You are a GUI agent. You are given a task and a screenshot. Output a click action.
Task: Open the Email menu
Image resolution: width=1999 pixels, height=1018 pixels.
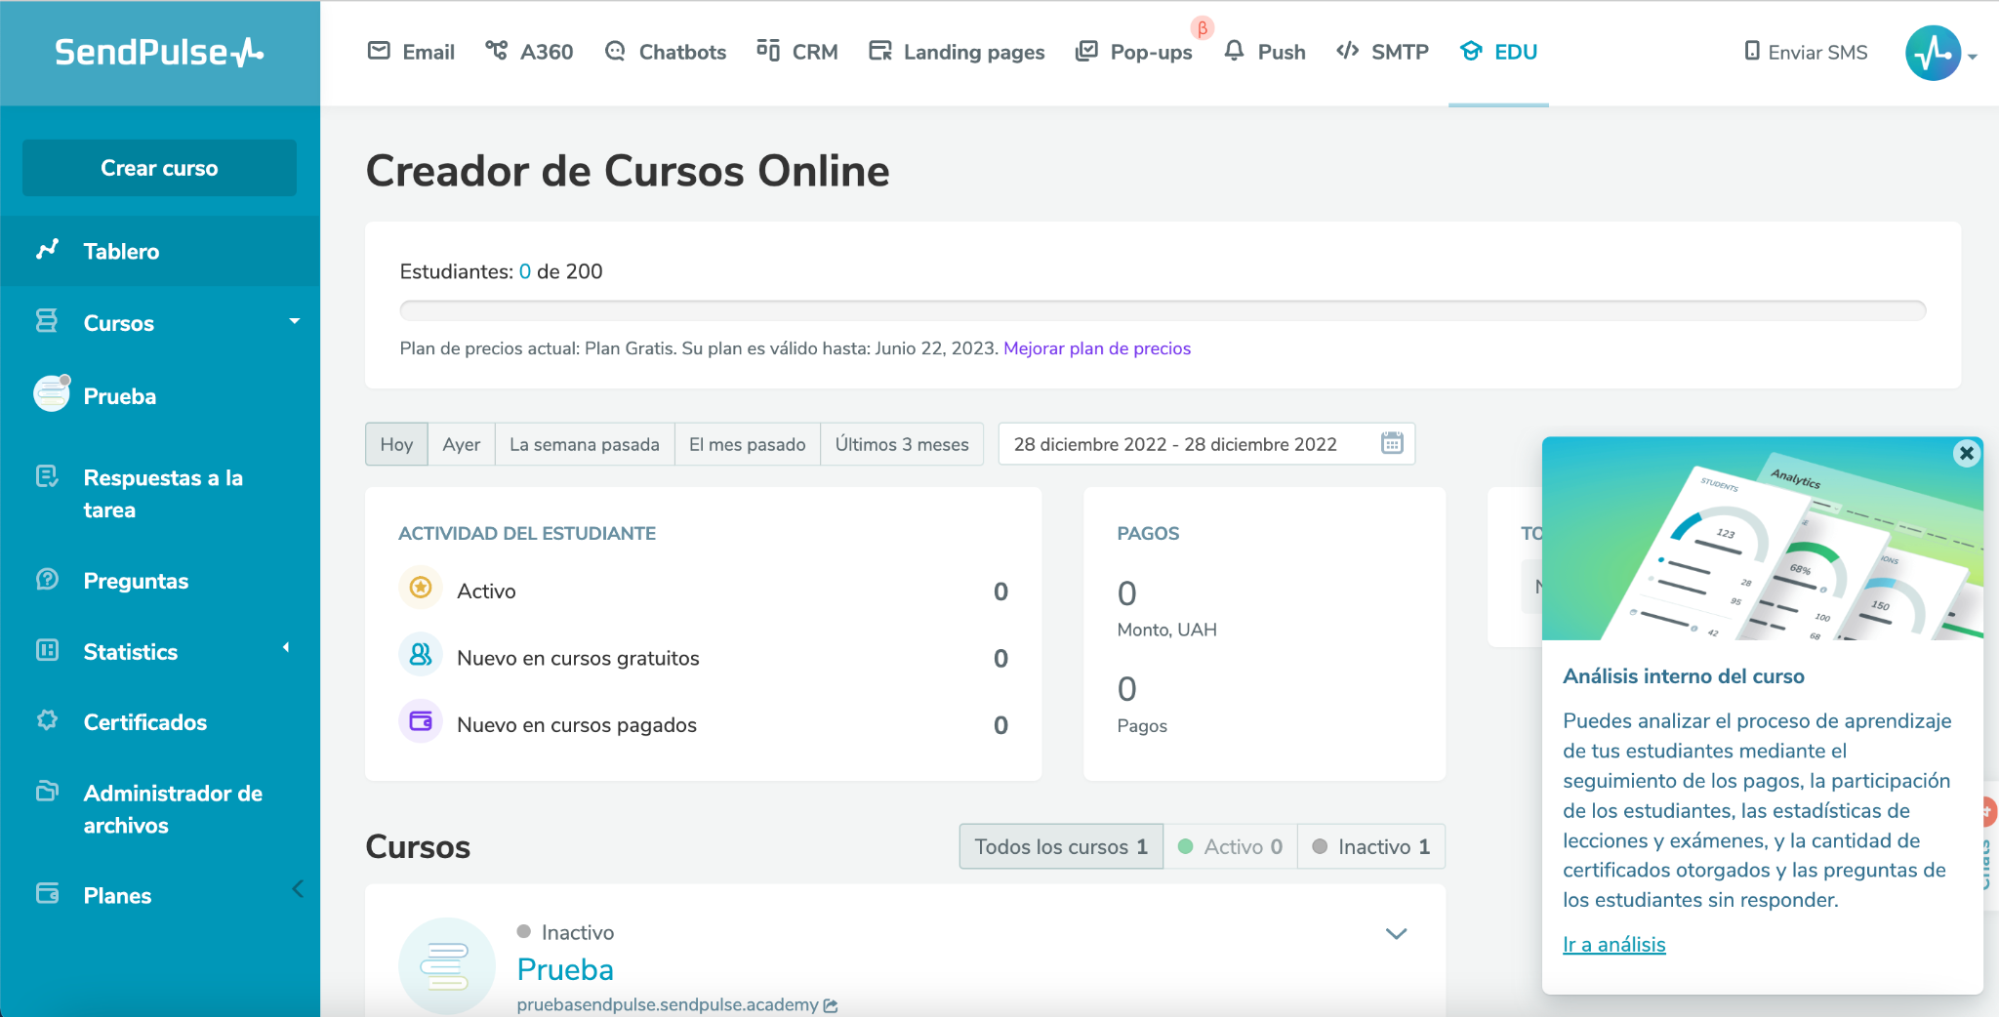(x=411, y=52)
